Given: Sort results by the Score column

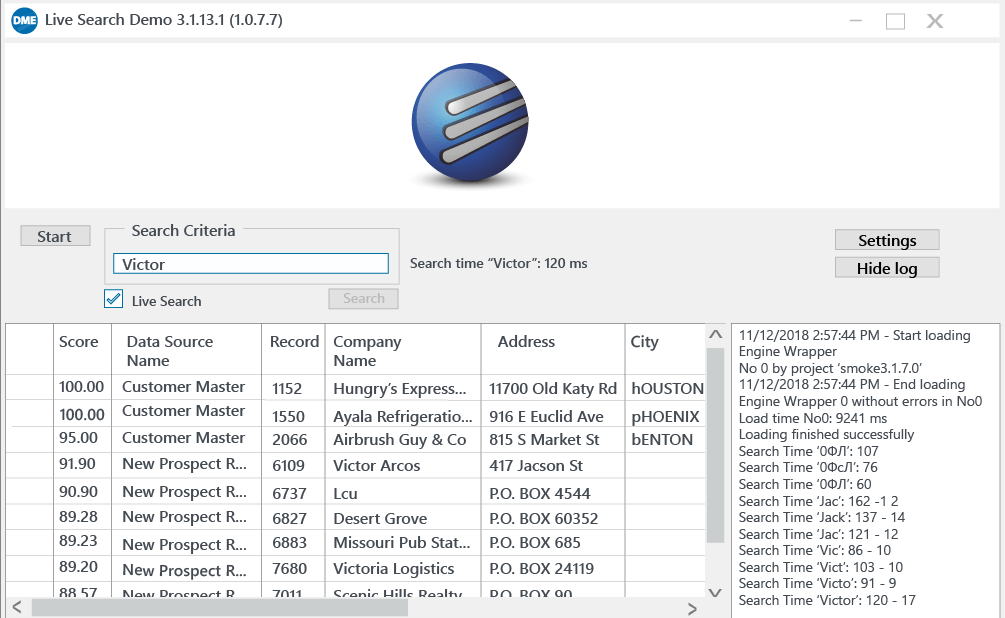Looking at the screenshot, I should click(x=82, y=341).
